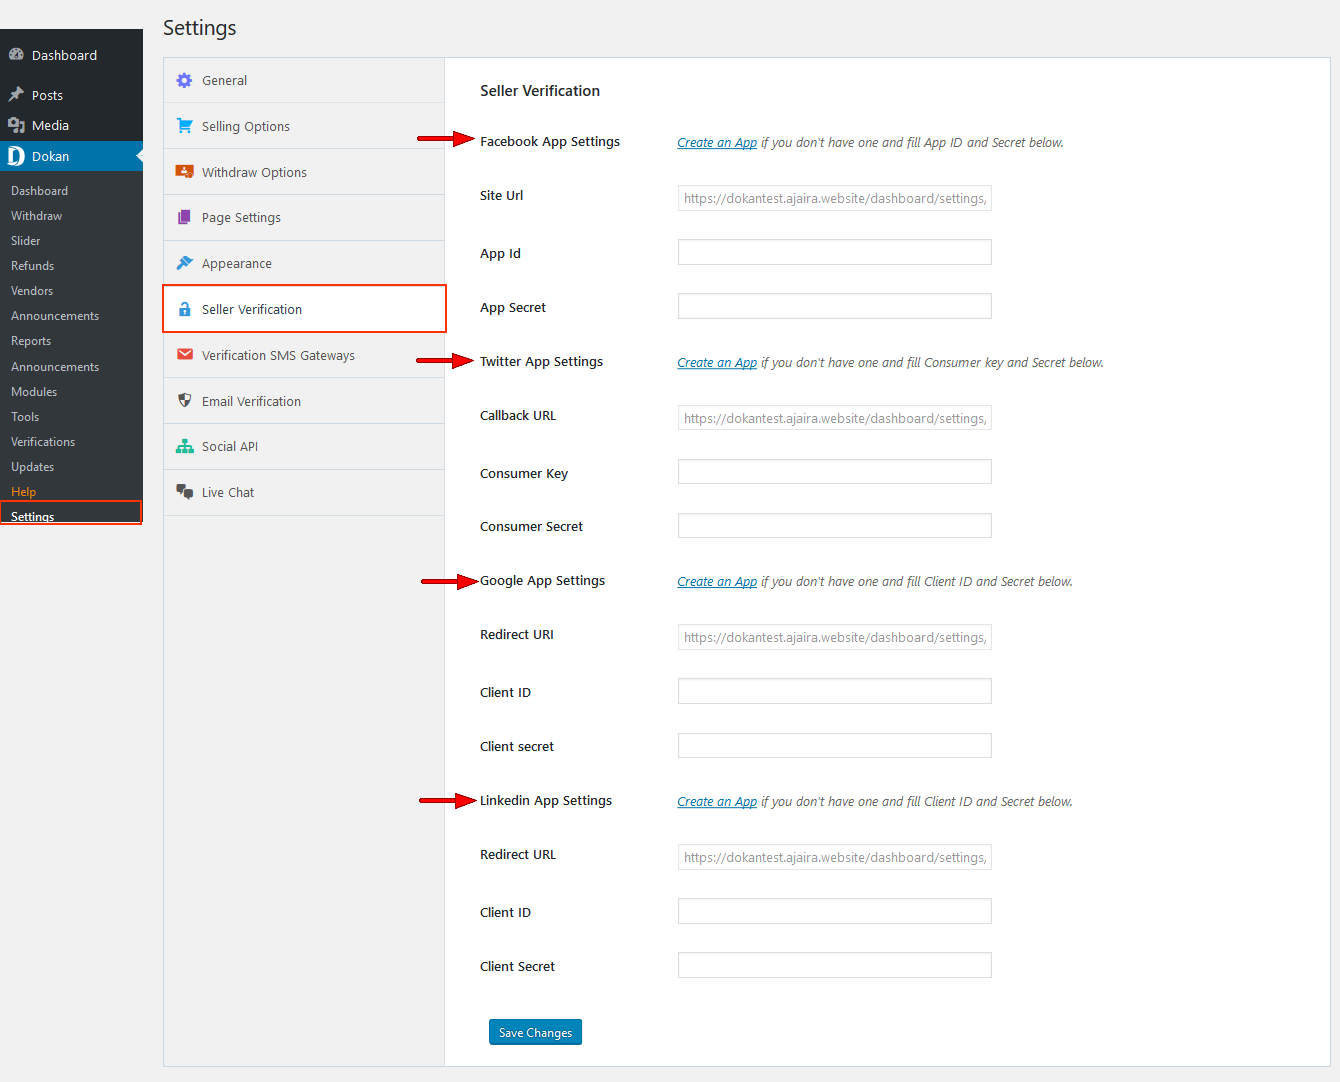
Task: Open the Live Chat tab
Action: click(304, 493)
